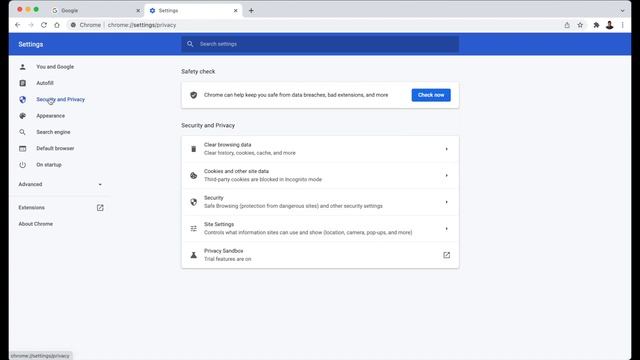
Task: Open About Chrome page
Action: point(36,224)
